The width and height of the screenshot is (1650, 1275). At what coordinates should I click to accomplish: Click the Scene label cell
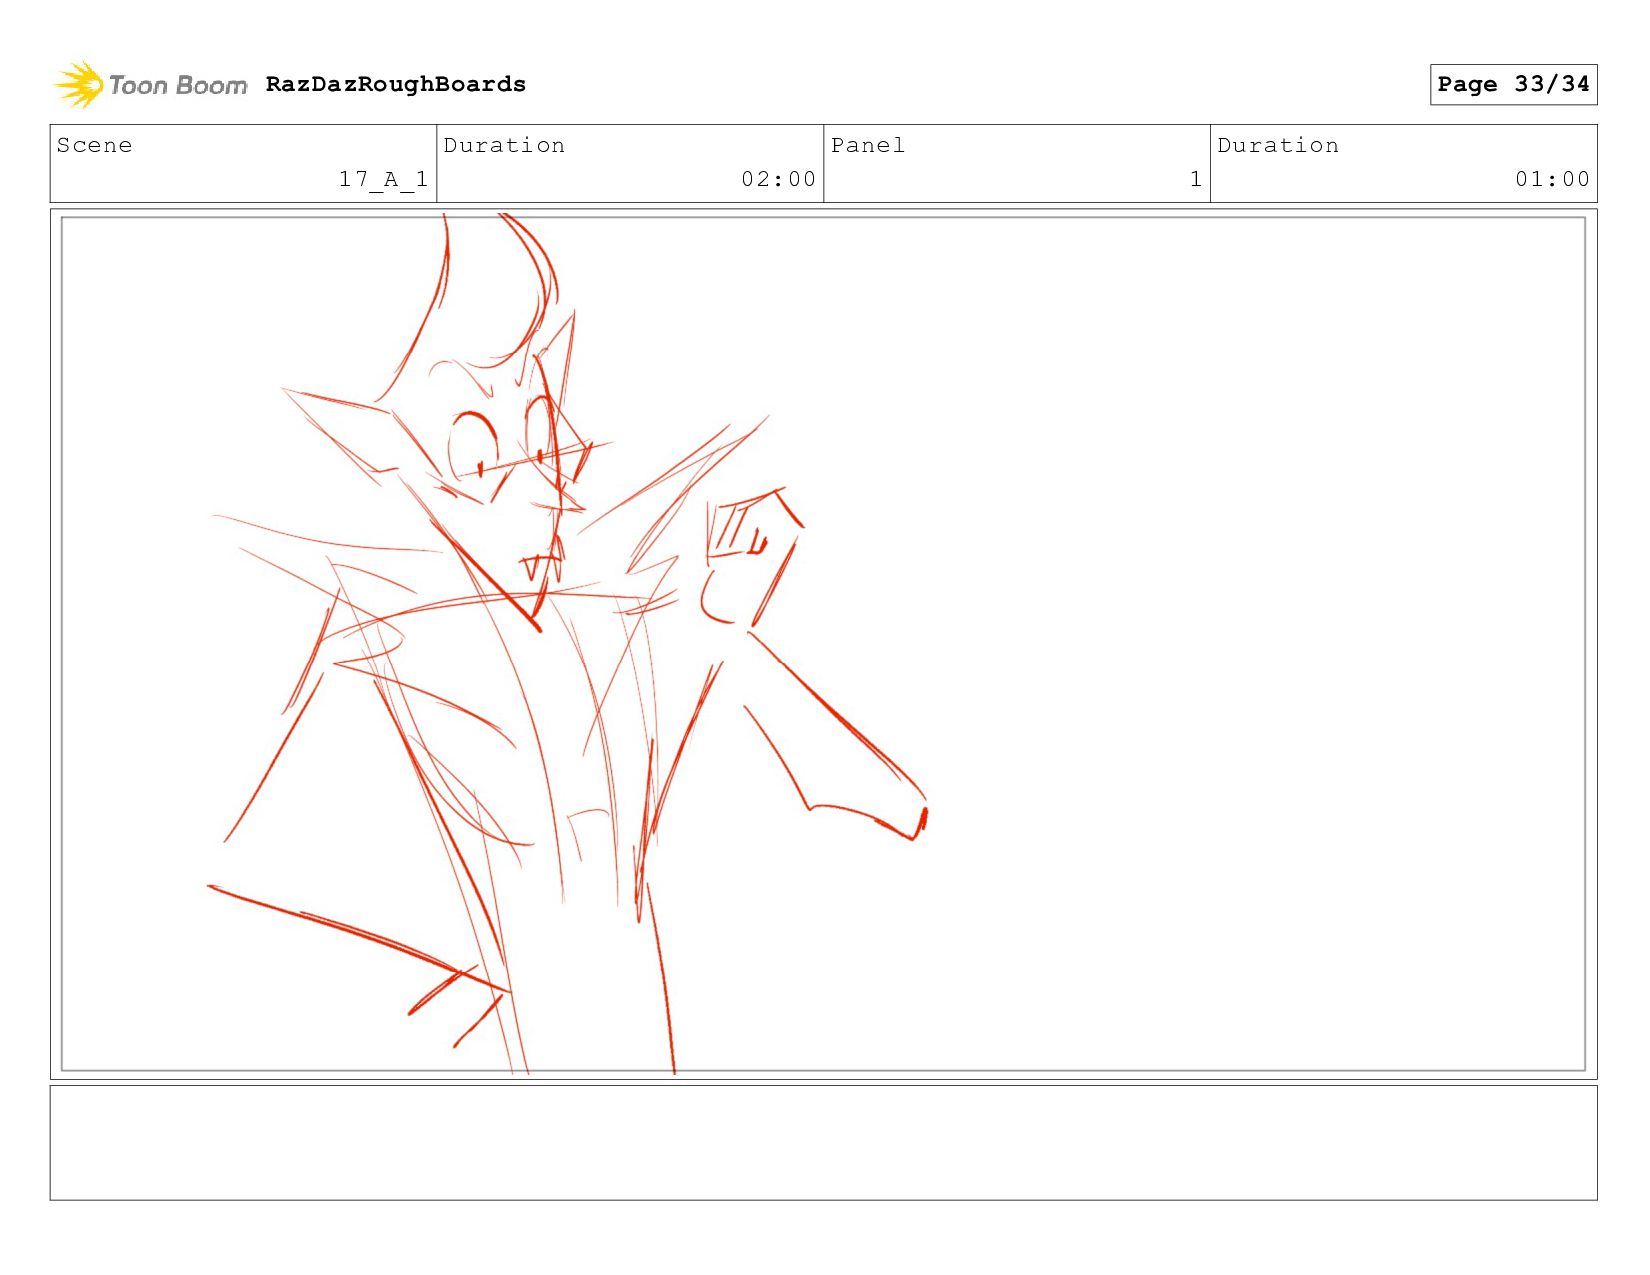pyautogui.click(x=243, y=163)
